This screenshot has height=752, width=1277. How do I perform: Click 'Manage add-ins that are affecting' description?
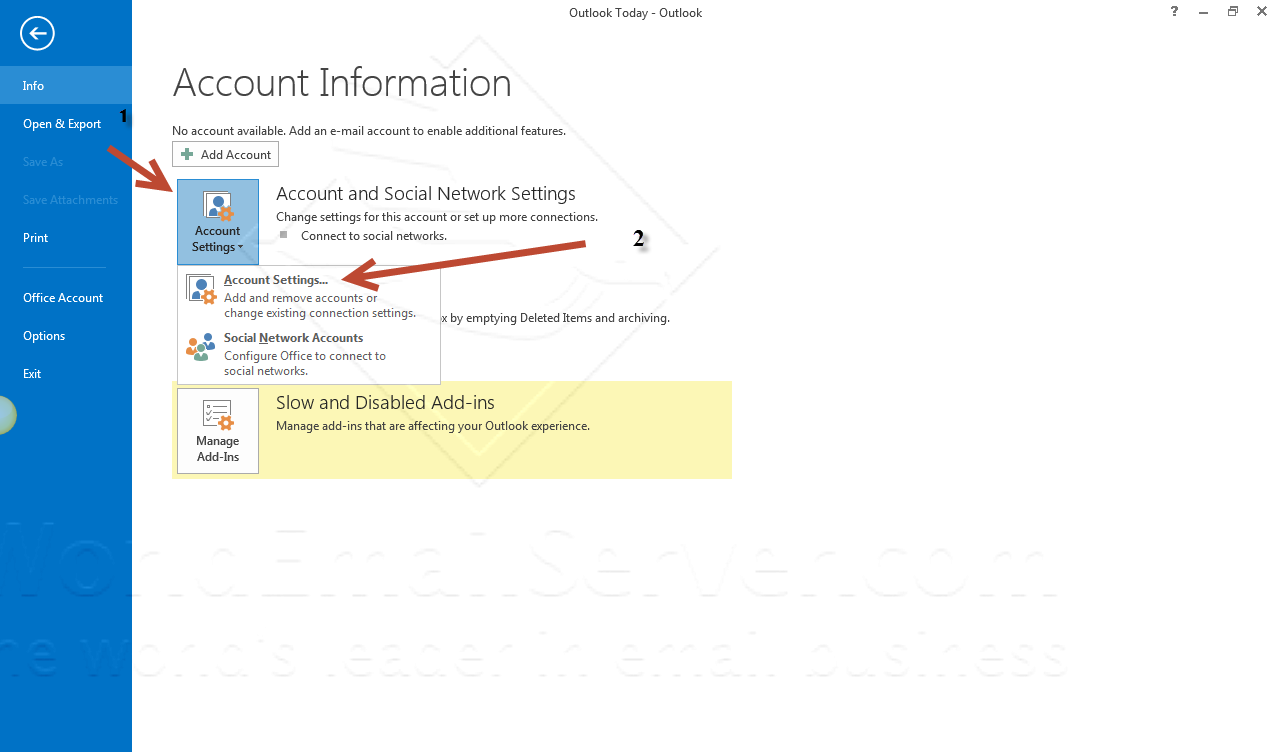point(433,426)
